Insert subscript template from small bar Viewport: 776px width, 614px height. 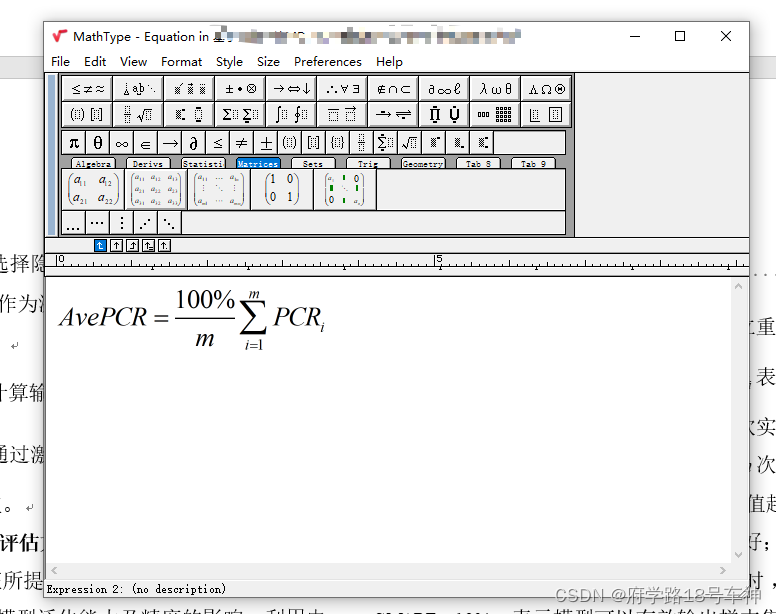point(458,143)
